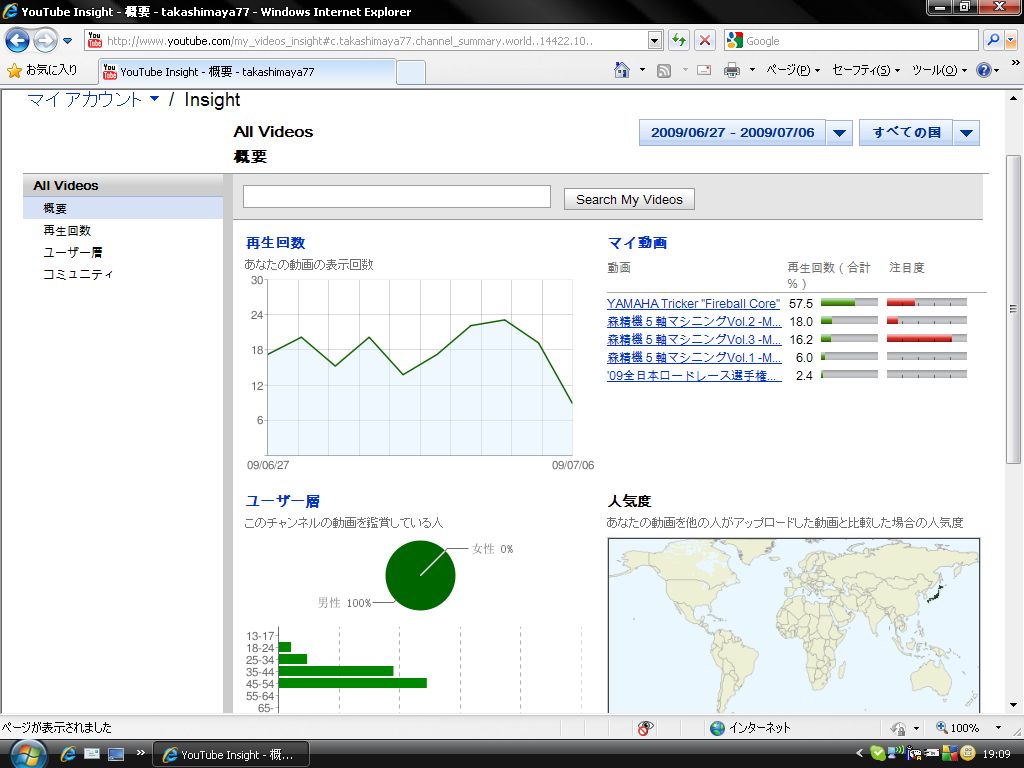This screenshot has width=1024, height=768.
Task: Expand hidden system tray icons arrow
Action: [859, 754]
